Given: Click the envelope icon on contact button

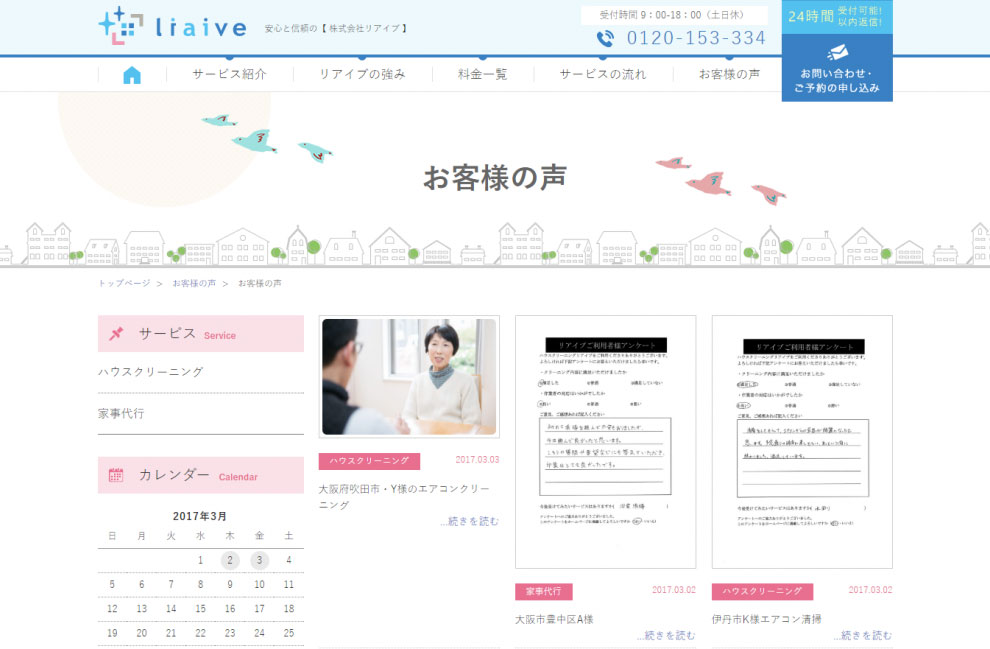Looking at the screenshot, I should coord(837,52).
